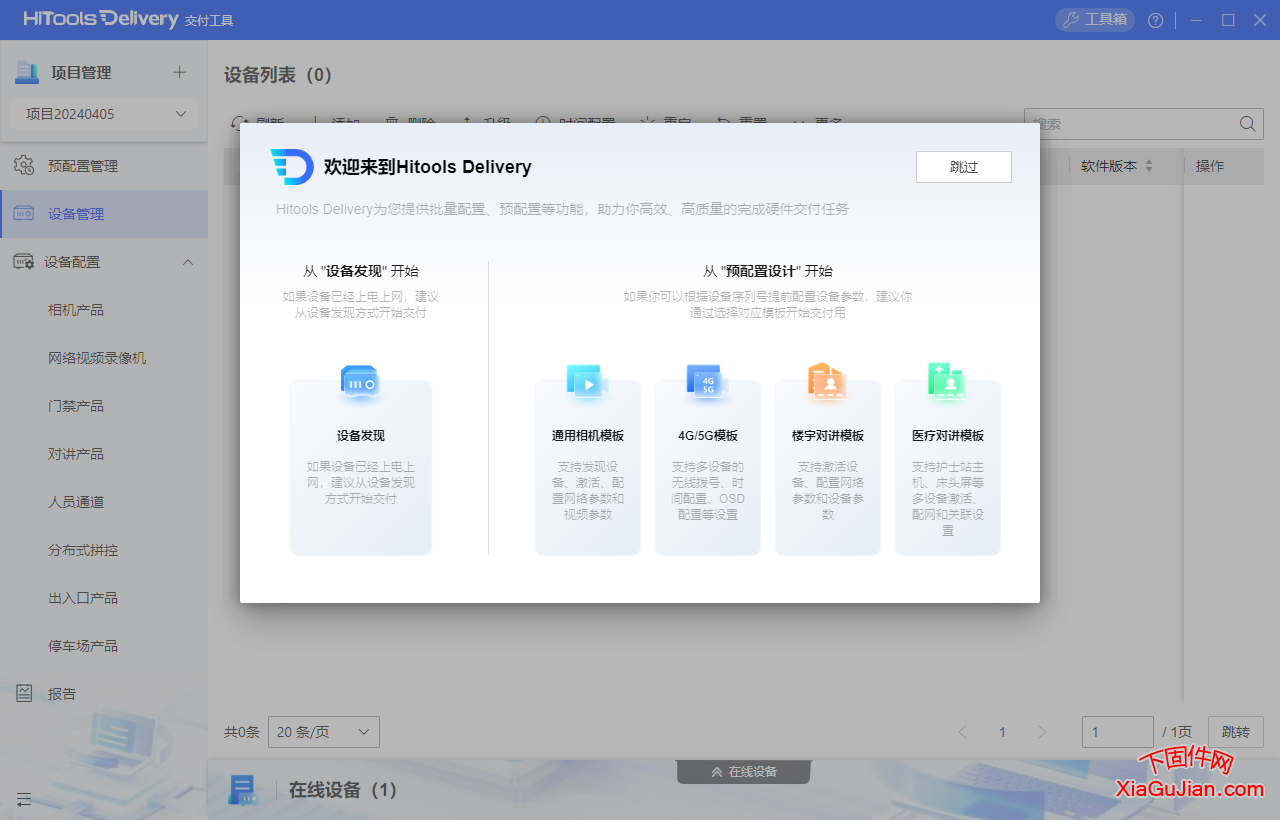The height and width of the screenshot is (820, 1280).
Task: Click the 楼宇对讲模板 orange icon
Action: [827, 383]
